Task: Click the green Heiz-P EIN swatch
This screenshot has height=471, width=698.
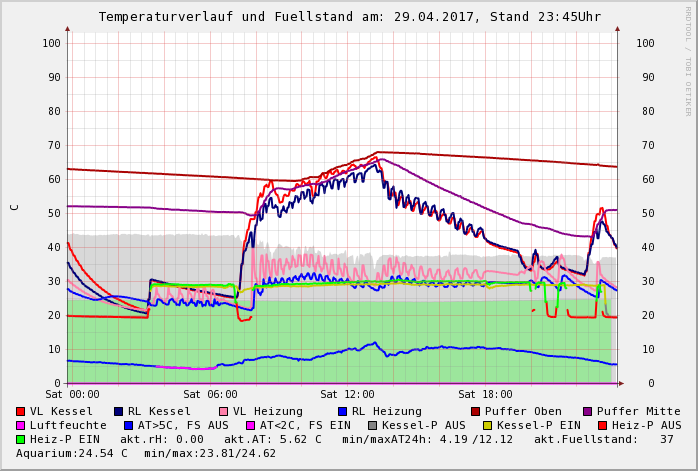Action: (x=21, y=439)
